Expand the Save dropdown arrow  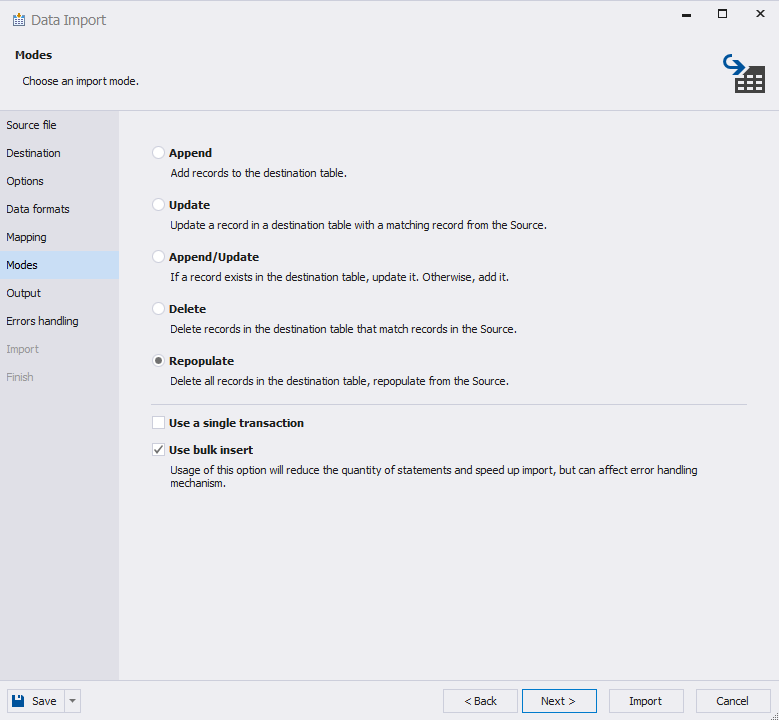73,701
